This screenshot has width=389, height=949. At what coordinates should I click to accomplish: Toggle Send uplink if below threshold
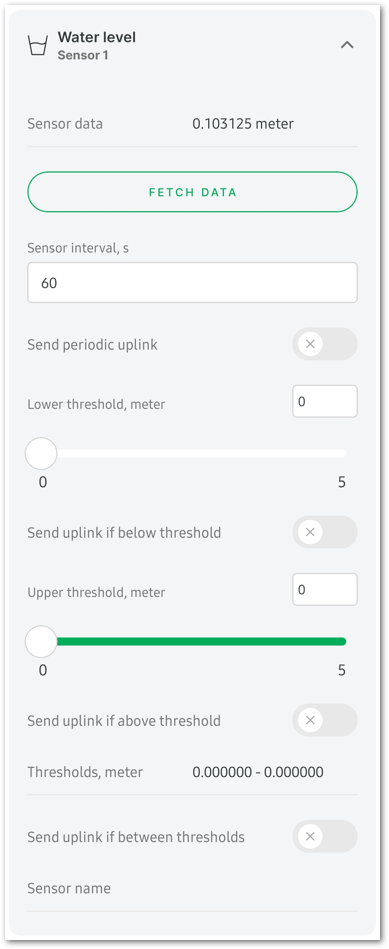325,532
